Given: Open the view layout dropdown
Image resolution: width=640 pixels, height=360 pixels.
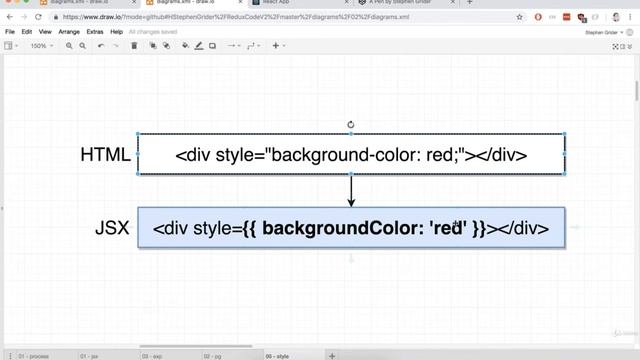Looking at the screenshot, I should coord(11,46).
